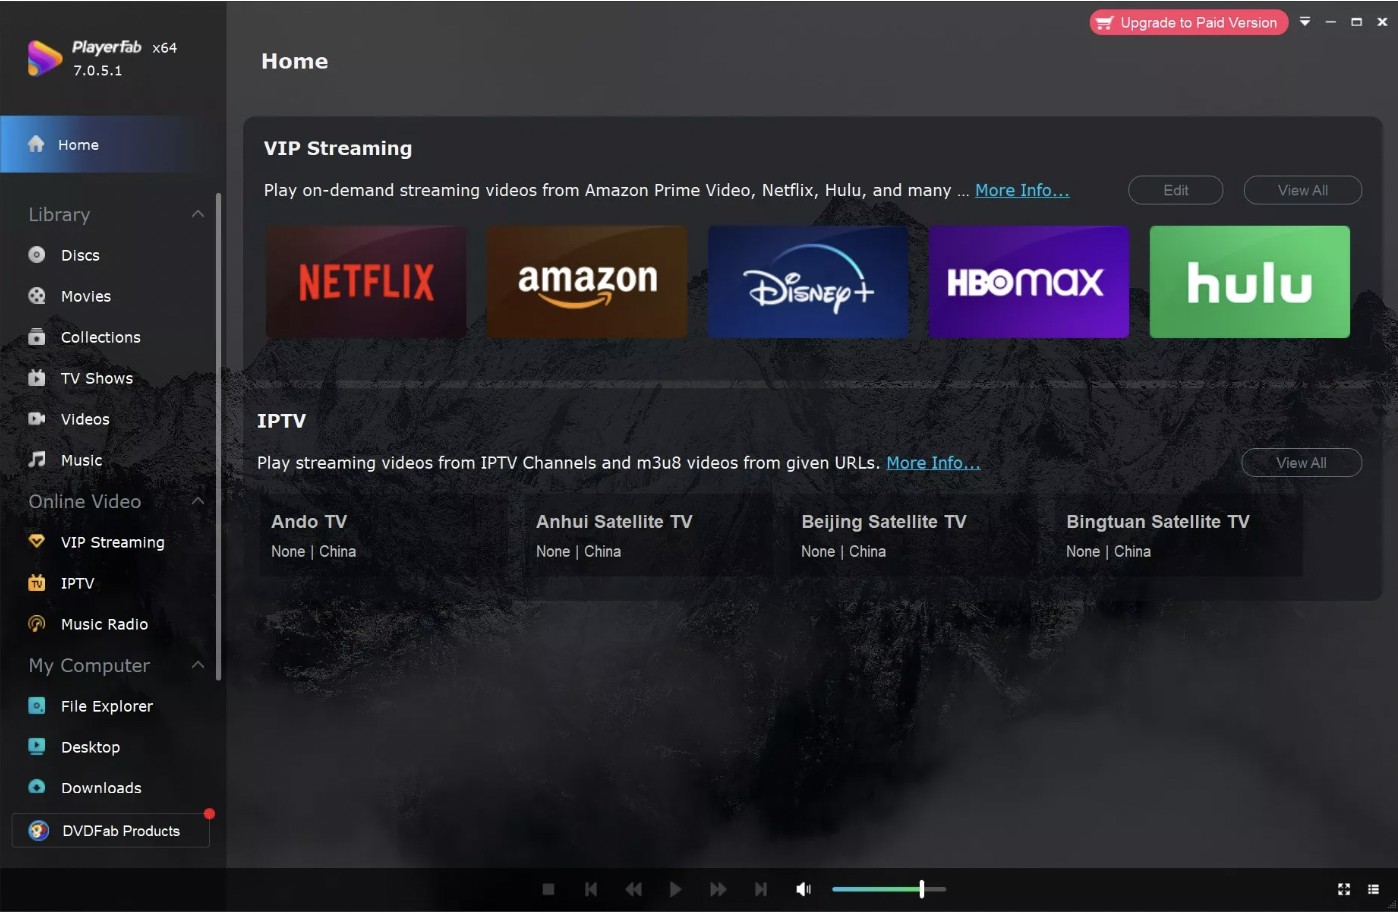The image size is (1398, 914).
Task: Click View All for IPTV
Action: coord(1301,463)
